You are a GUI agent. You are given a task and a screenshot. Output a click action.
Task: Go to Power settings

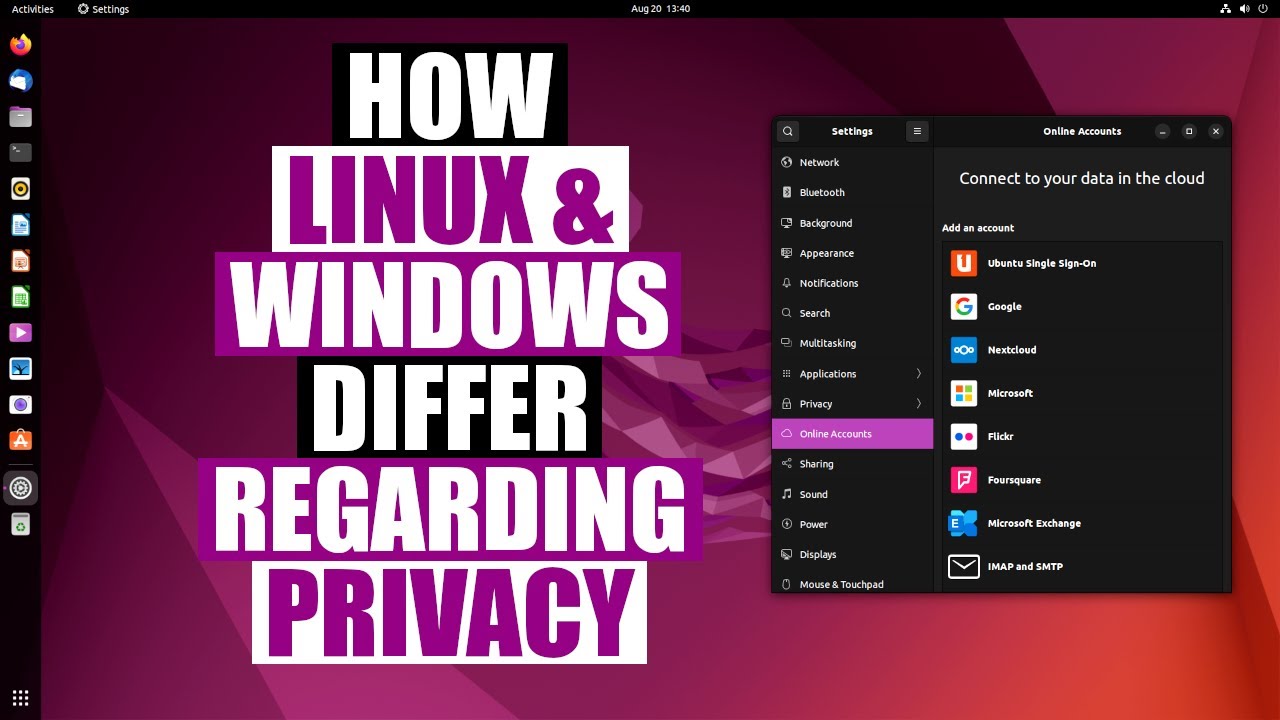[852, 524]
